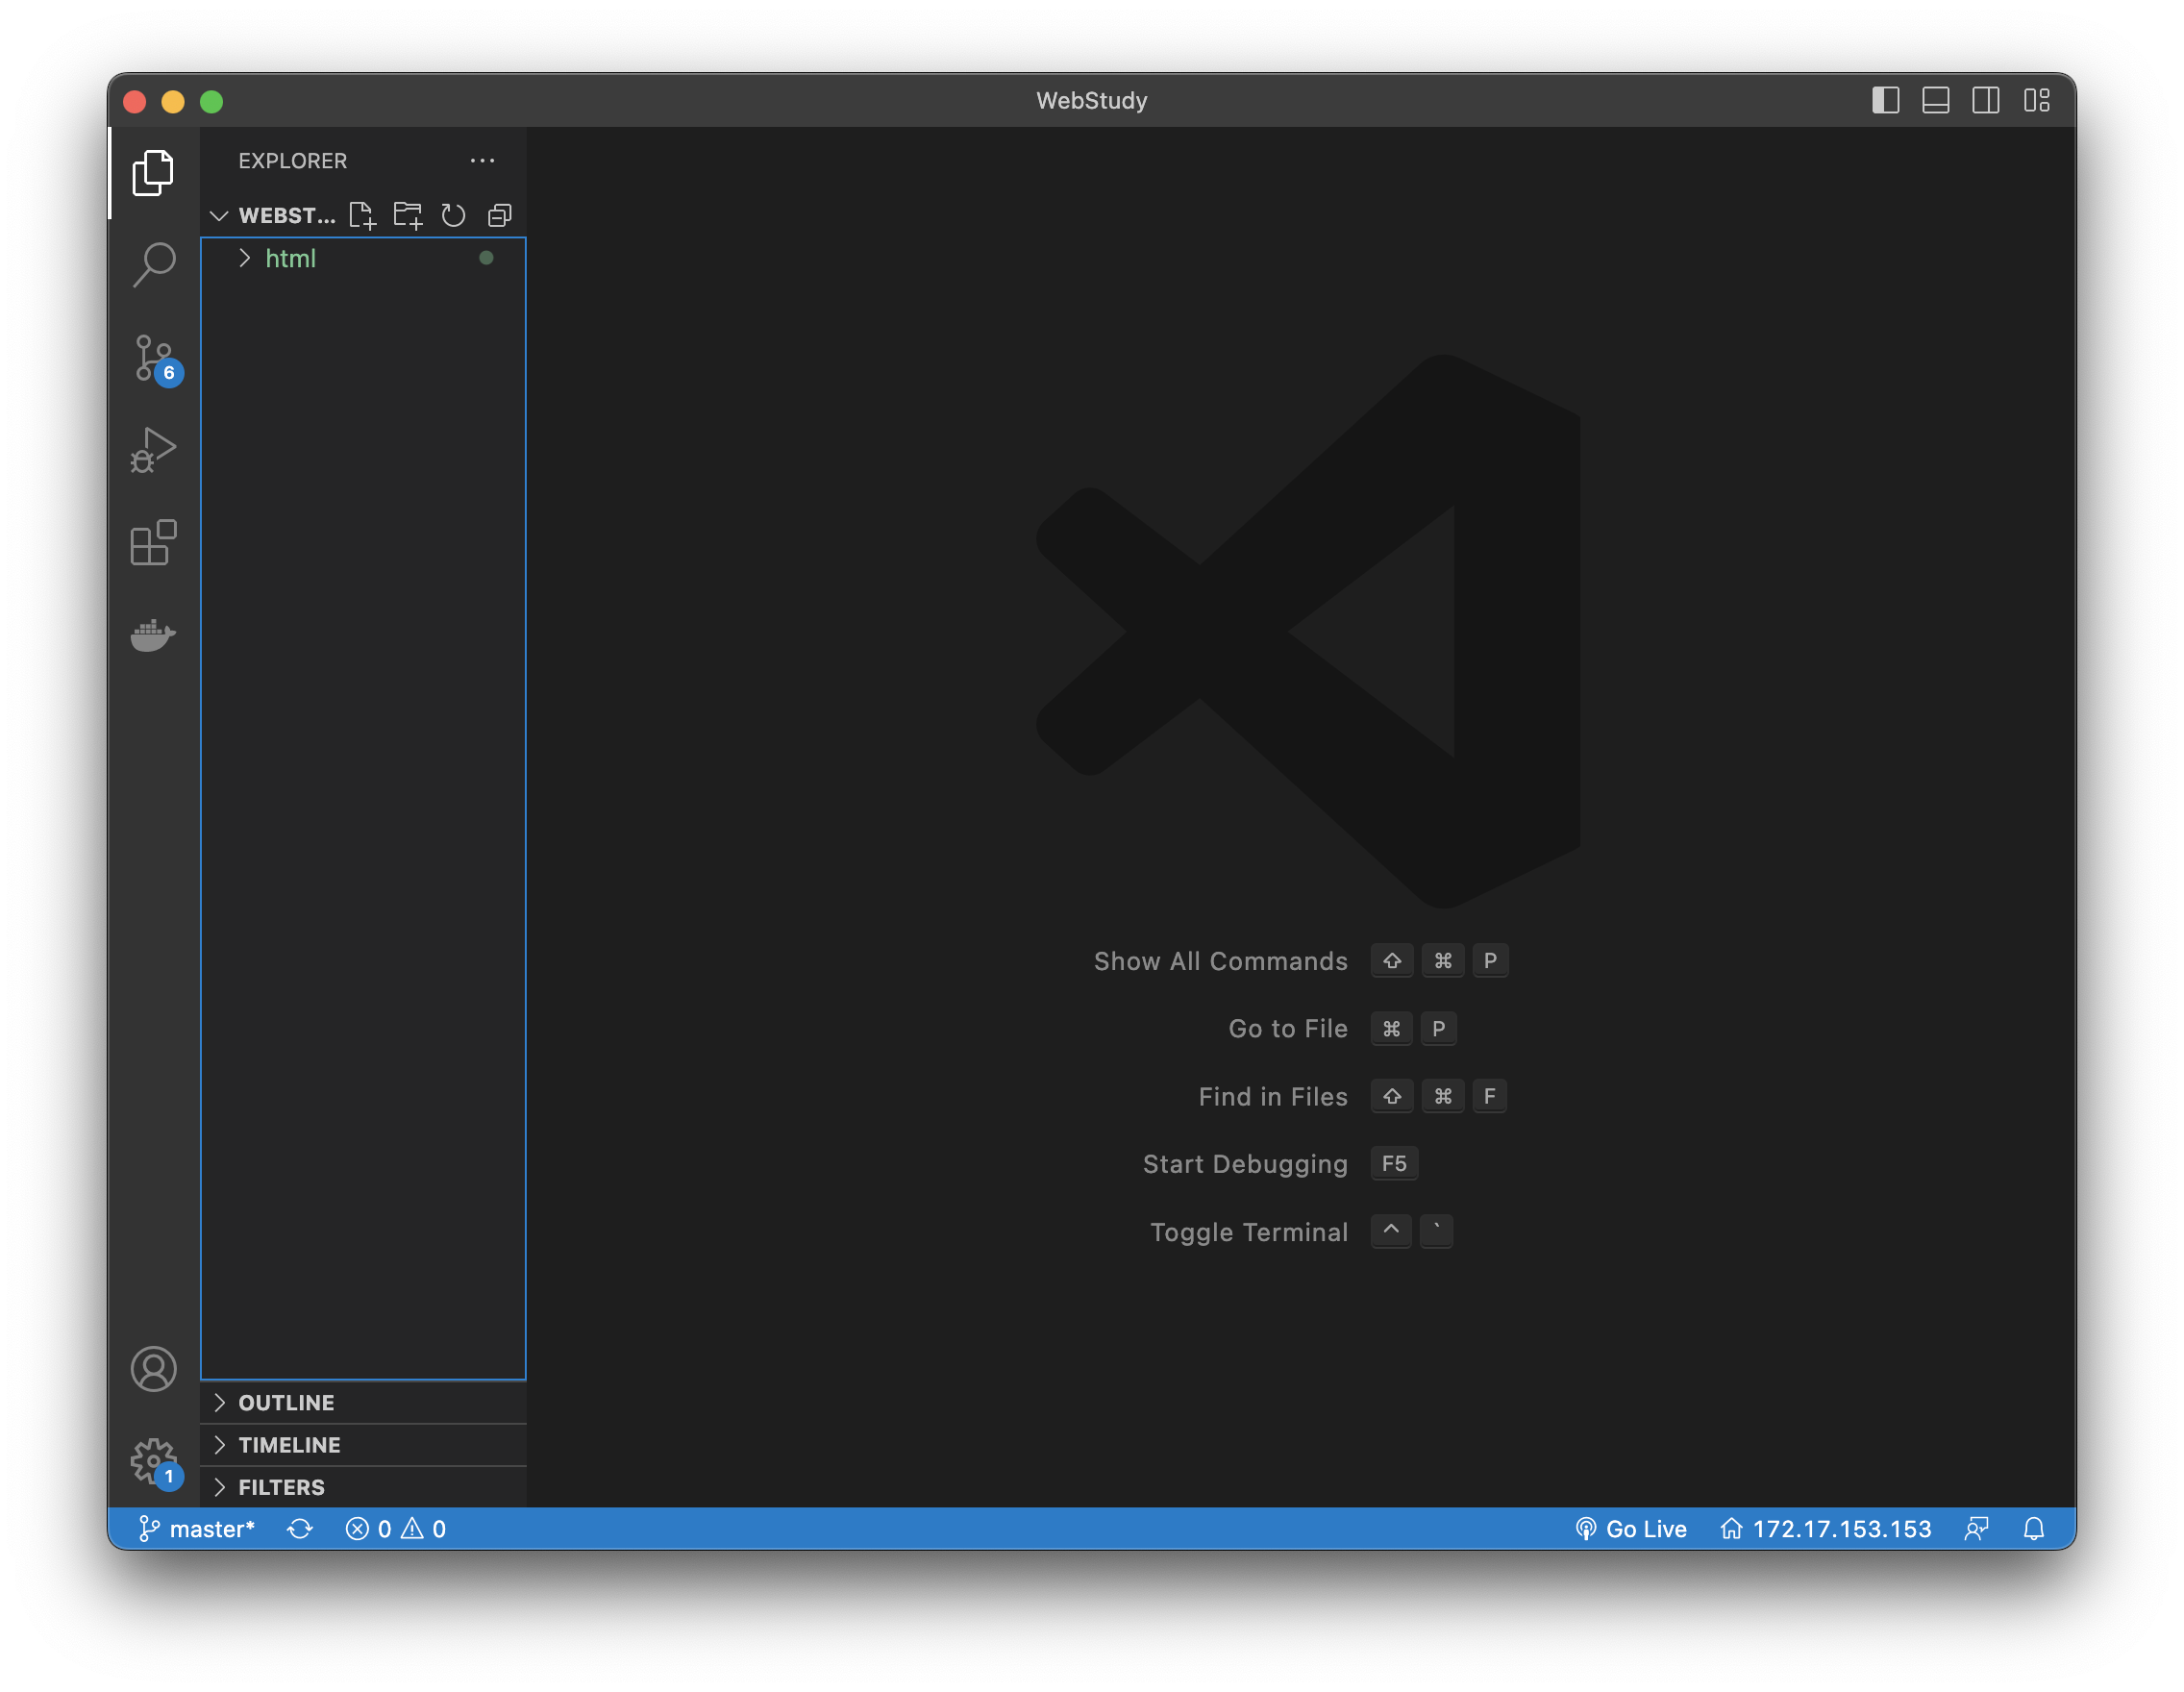Click the Start Debugging text
The image size is (2184, 1692).
(x=1245, y=1164)
